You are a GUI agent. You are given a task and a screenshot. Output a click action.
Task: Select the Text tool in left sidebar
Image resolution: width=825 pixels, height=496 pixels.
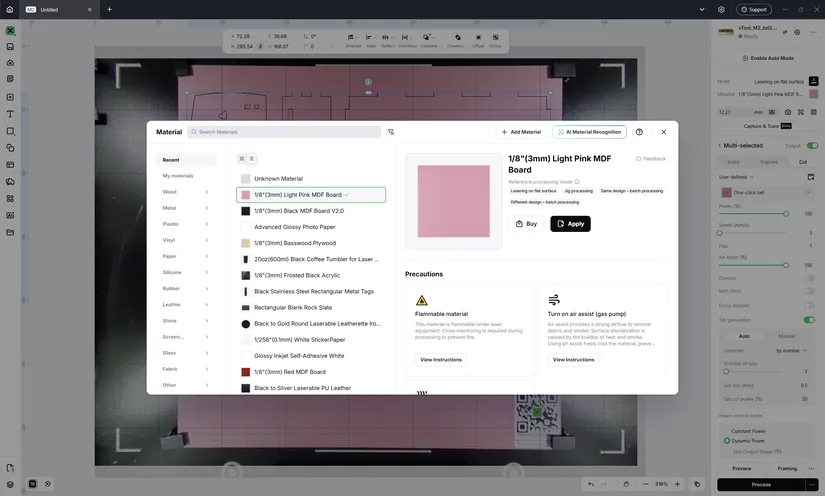coord(10,114)
